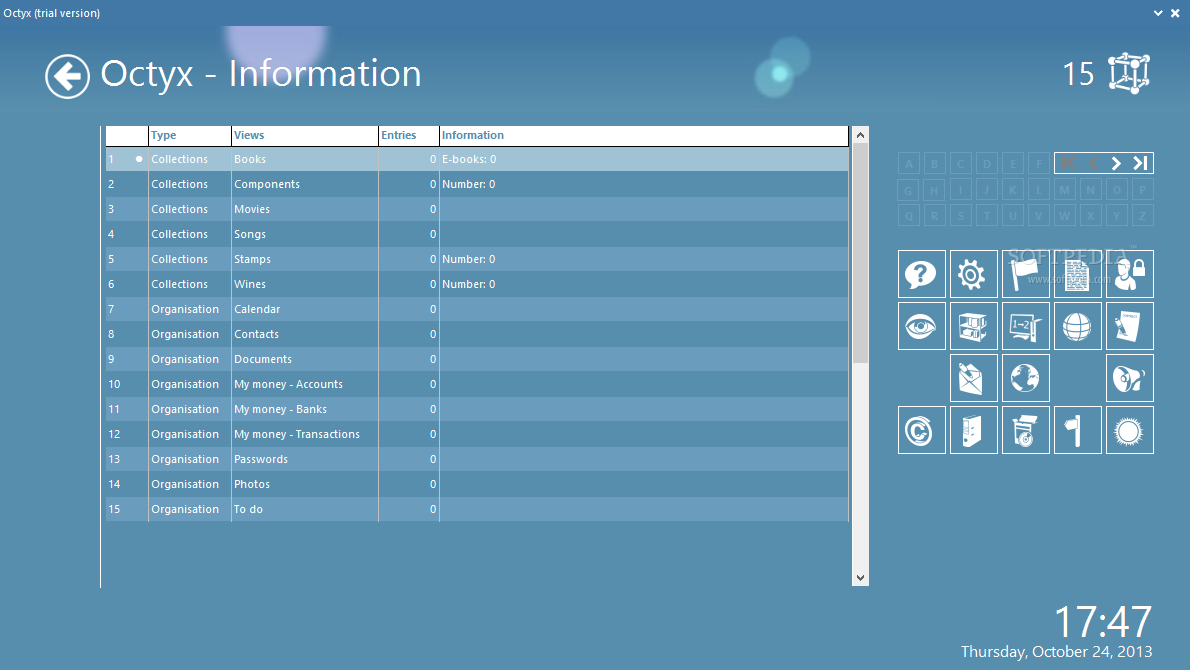Sort by the Views column header
Viewport: 1190px width, 670px height.
(304, 136)
